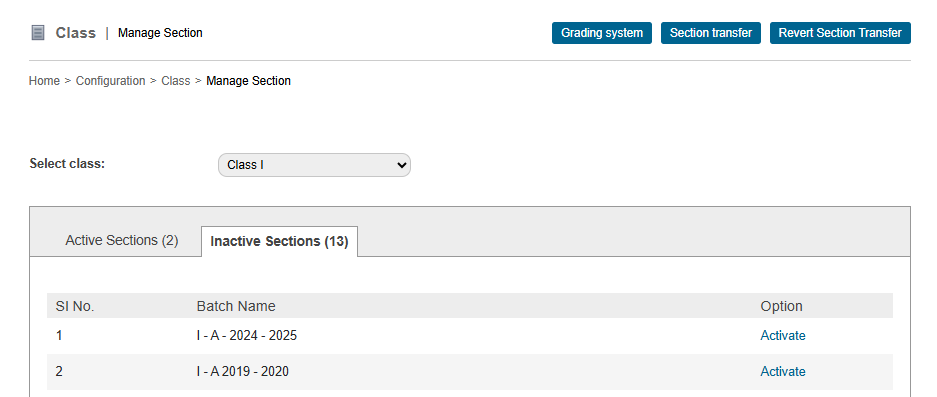Click the Option column header
Image resolution: width=937 pixels, height=397 pixels.
(x=782, y=307)
